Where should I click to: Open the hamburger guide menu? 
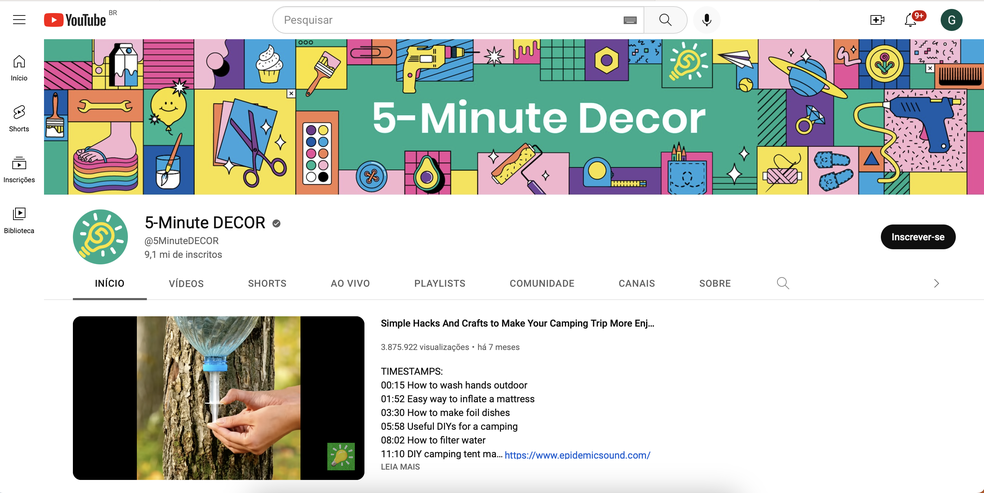pos(19,19)
